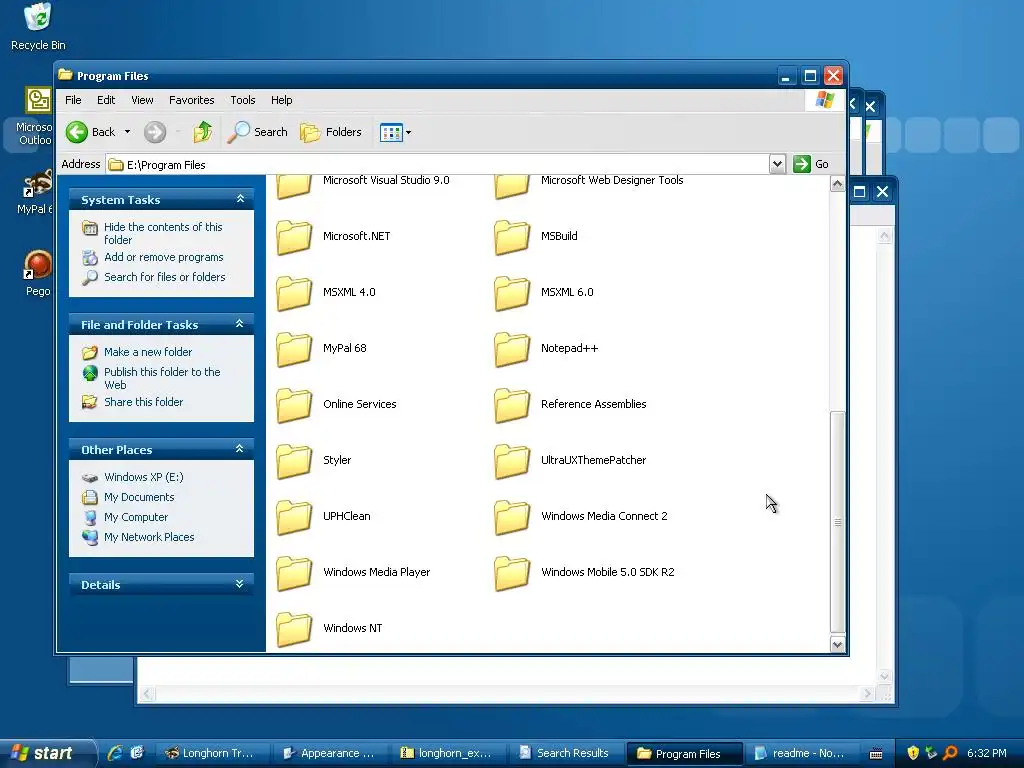This screenshot has height=768, width=1024.
Task: Expand the Address bar dropdown
Action: point(776,164)
